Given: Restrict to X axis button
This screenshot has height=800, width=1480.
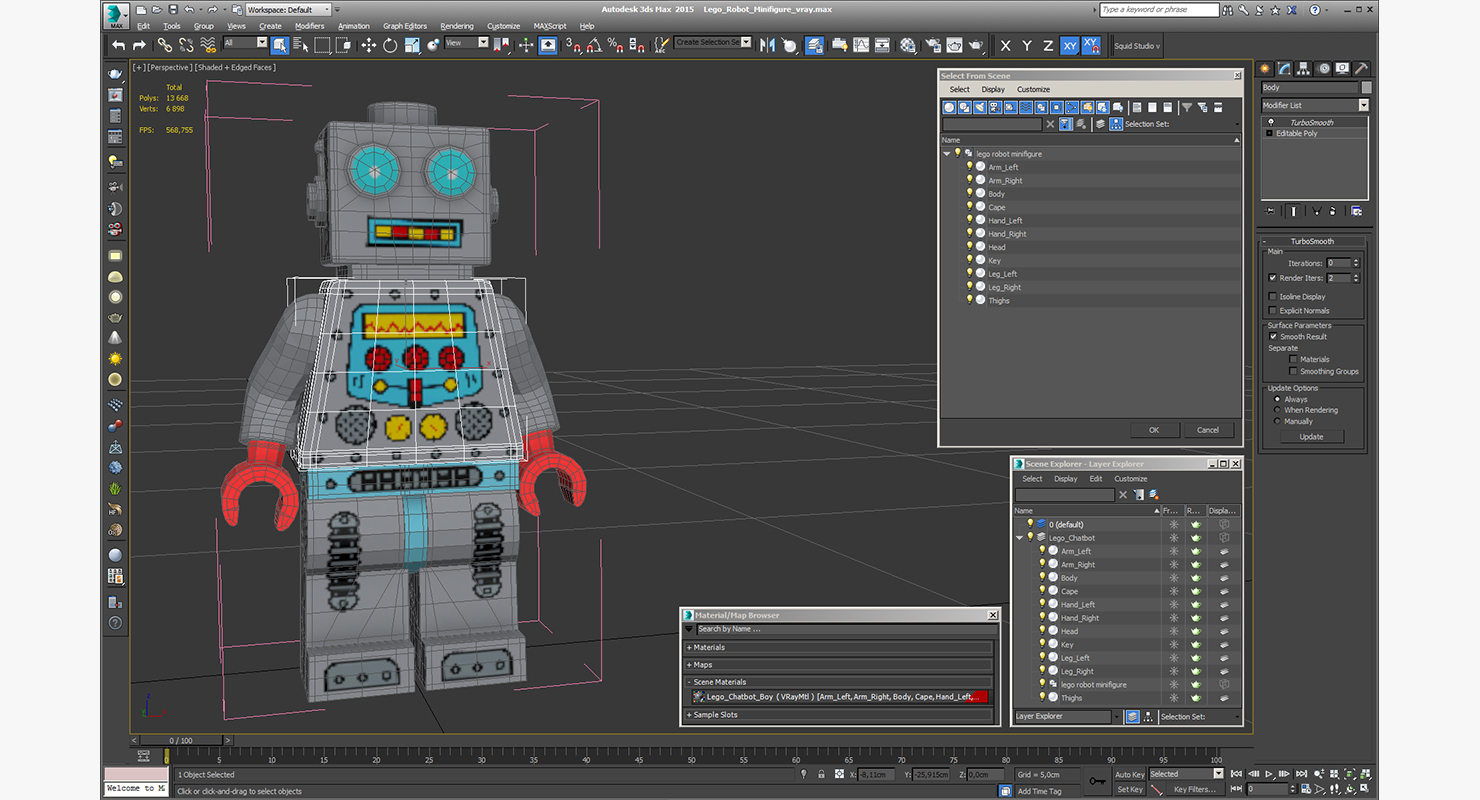Looking at the screenshot, I should click(1005, 46).
